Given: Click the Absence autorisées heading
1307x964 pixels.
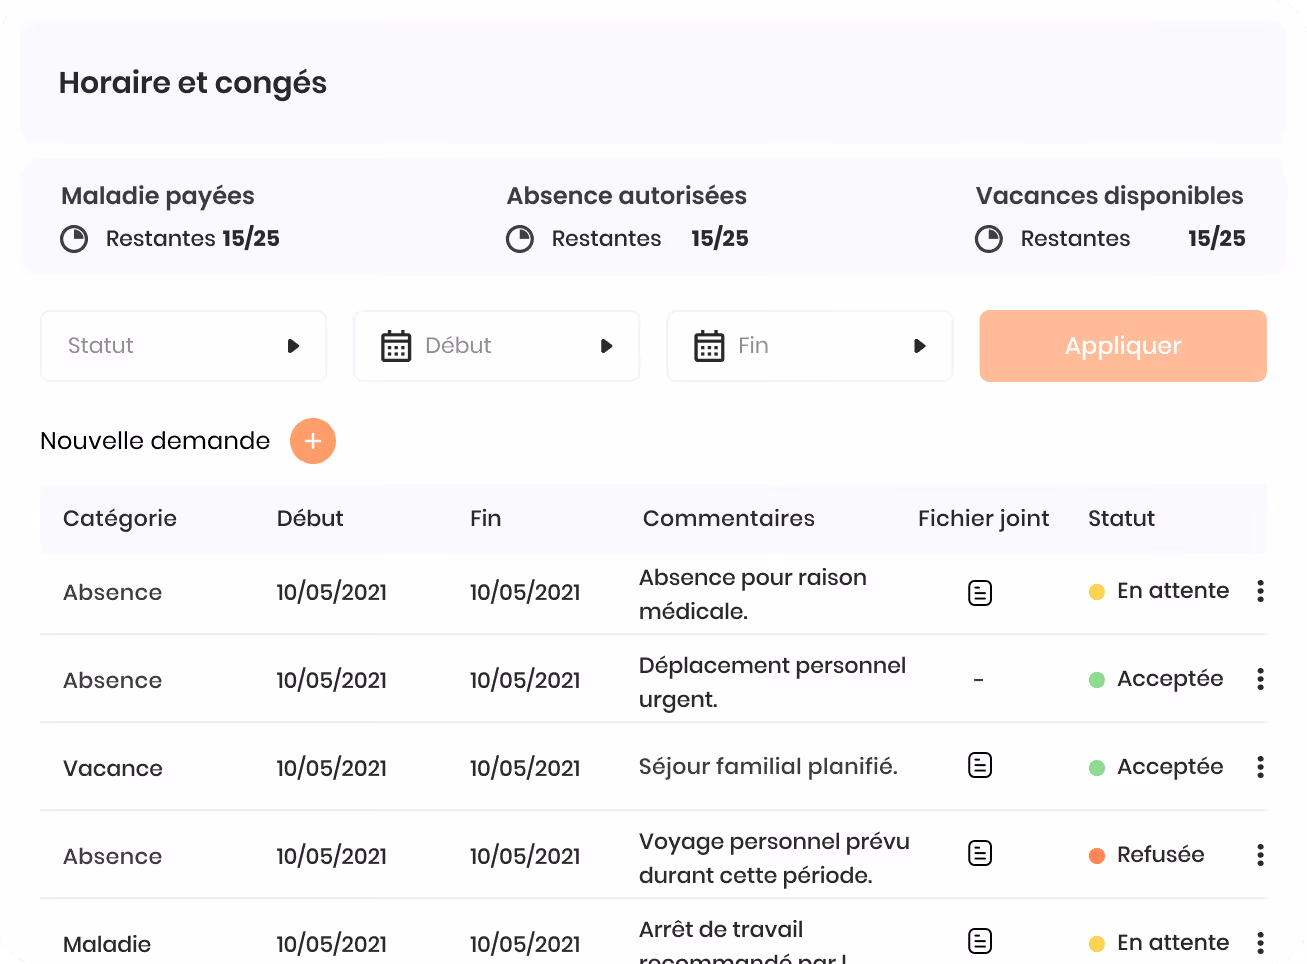Looking at the screenshot, I should (x=627, y=196).
